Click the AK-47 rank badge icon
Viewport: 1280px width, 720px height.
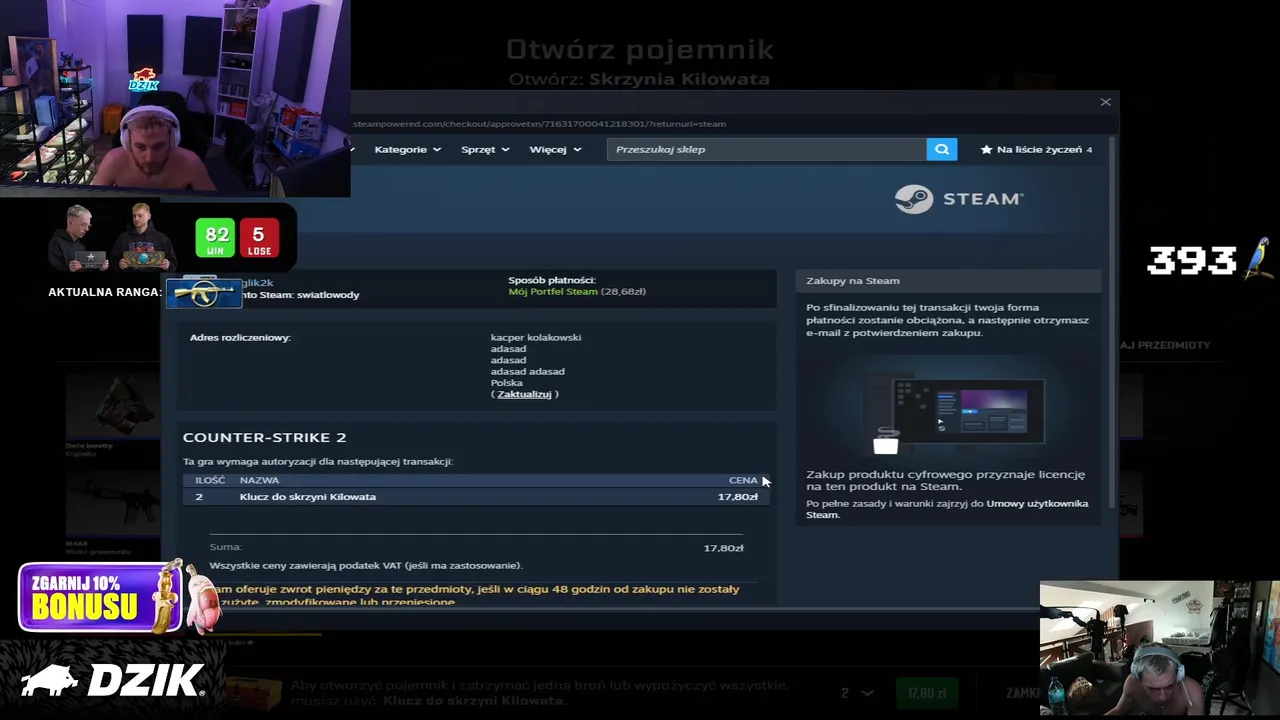point(205,293)
